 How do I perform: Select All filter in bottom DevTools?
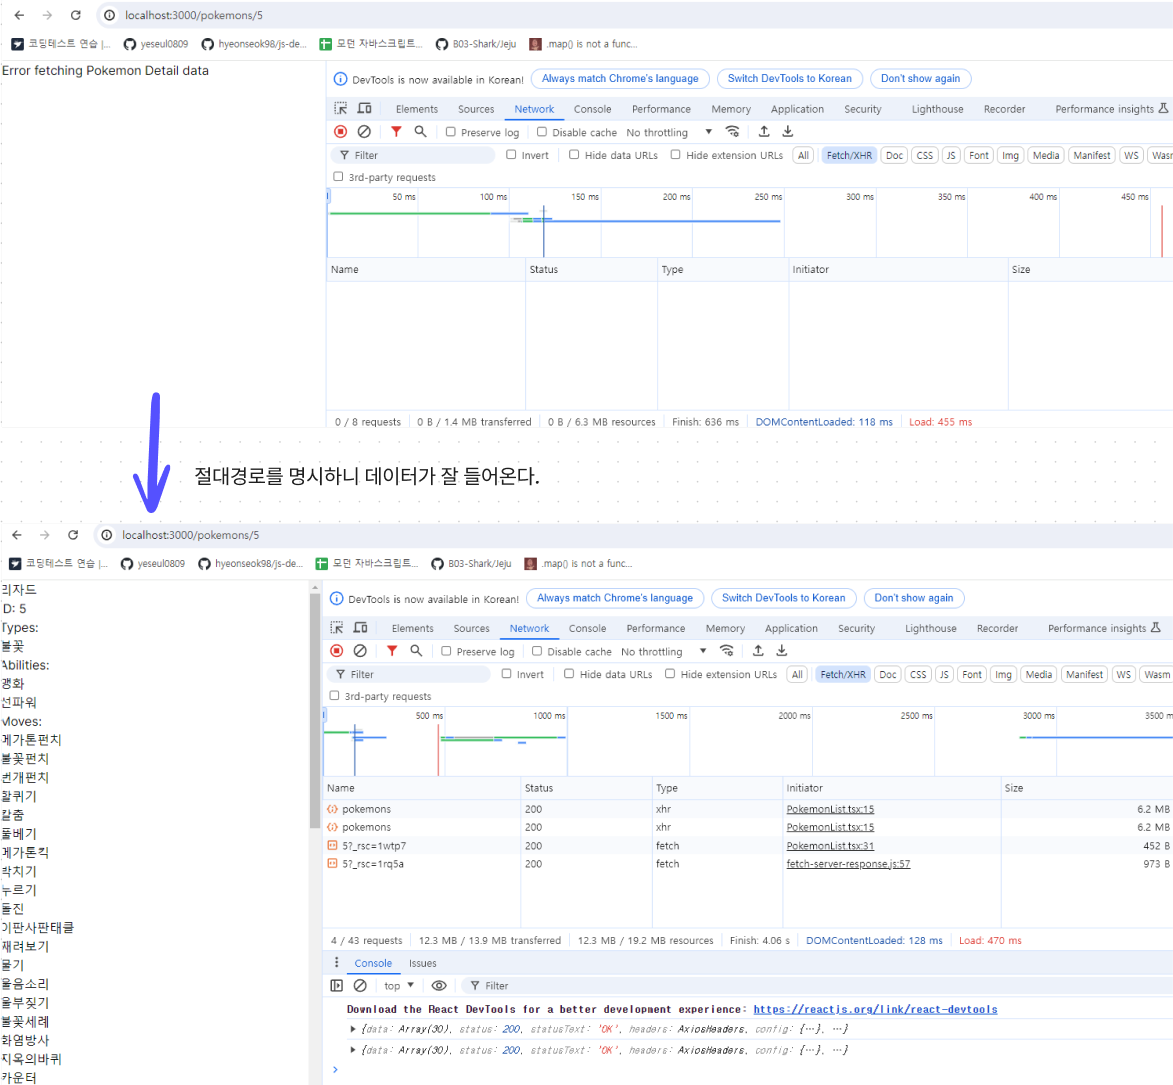[797, 674]
